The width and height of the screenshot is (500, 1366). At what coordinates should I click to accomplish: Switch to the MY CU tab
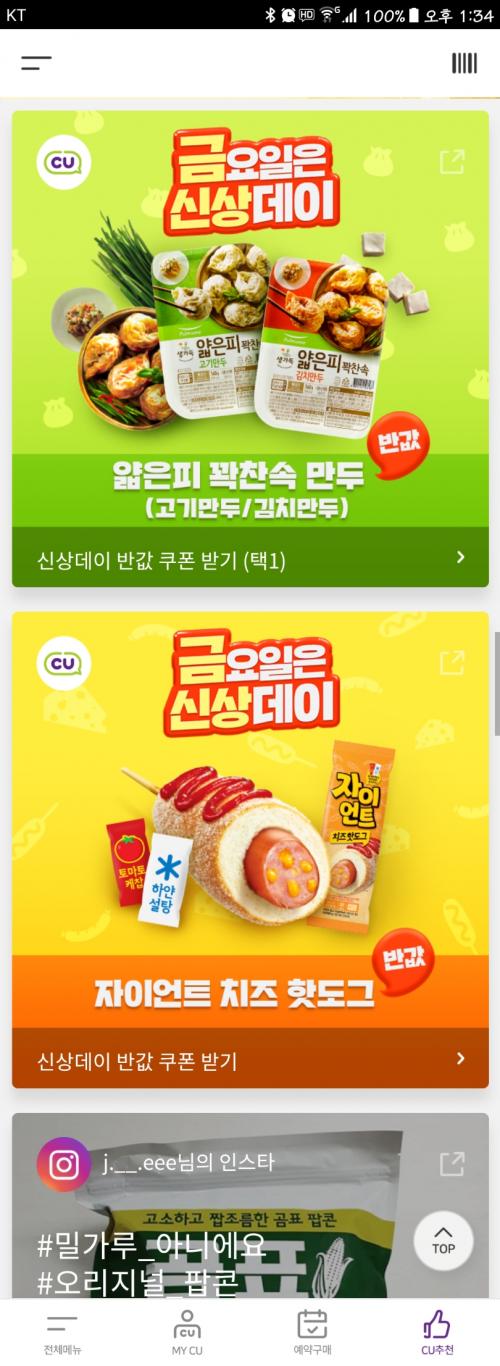pyautogui.click(x=187, y=1334)
